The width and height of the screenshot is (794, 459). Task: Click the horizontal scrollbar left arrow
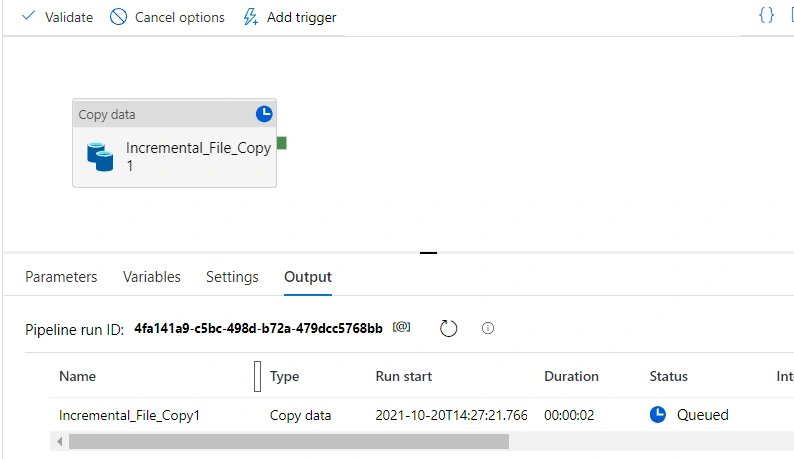(x=60, y=441)
